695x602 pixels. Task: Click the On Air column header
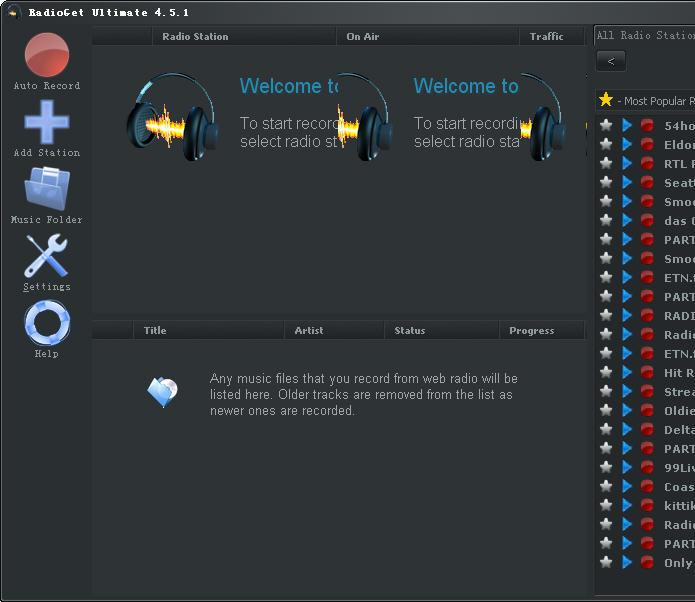[x=362, y=37]
